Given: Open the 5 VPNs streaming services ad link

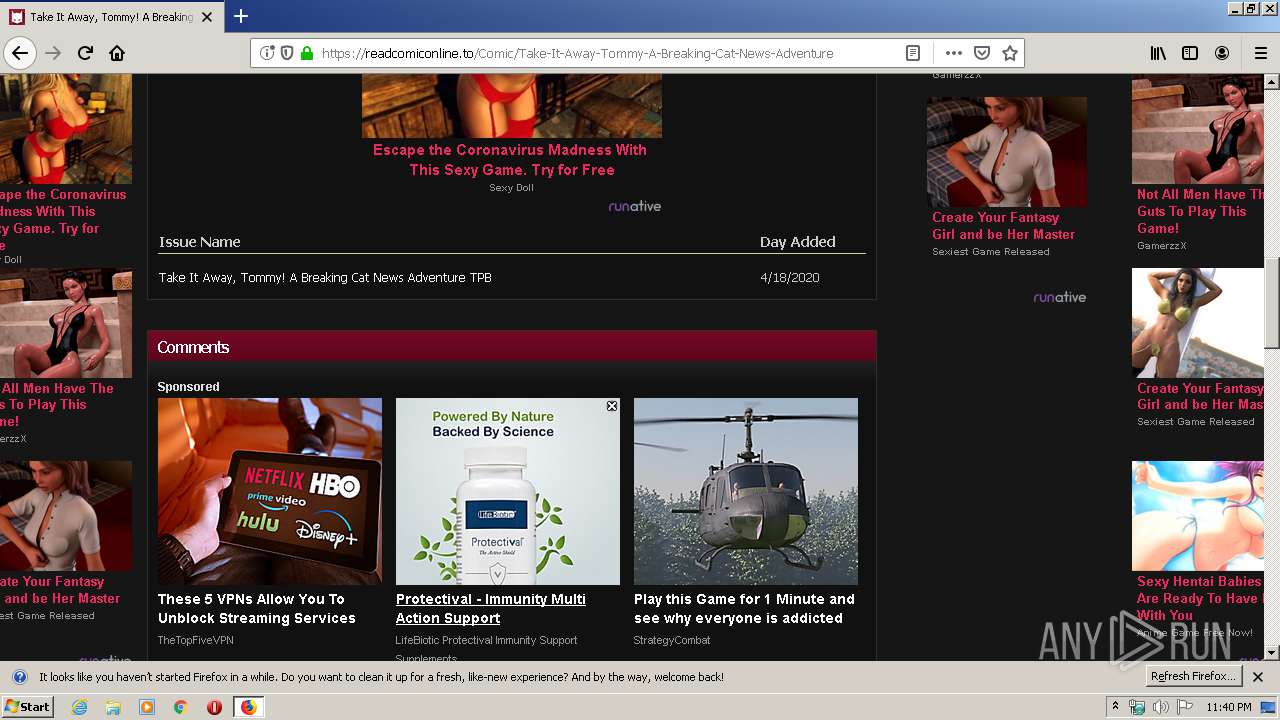Looking at the screenshot, I should point(257,608).
